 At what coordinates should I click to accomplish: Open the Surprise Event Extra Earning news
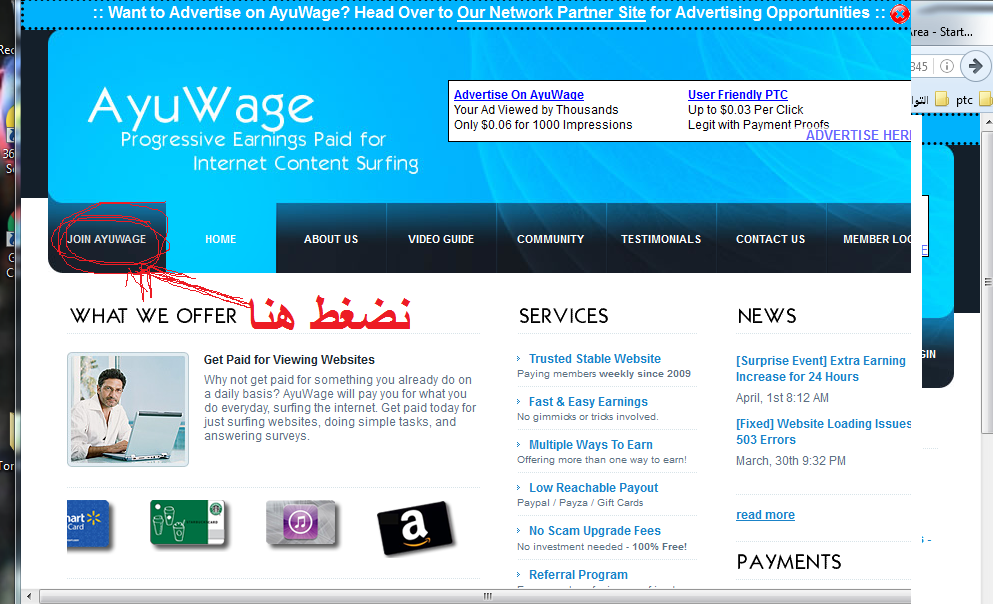click(821, 368)
